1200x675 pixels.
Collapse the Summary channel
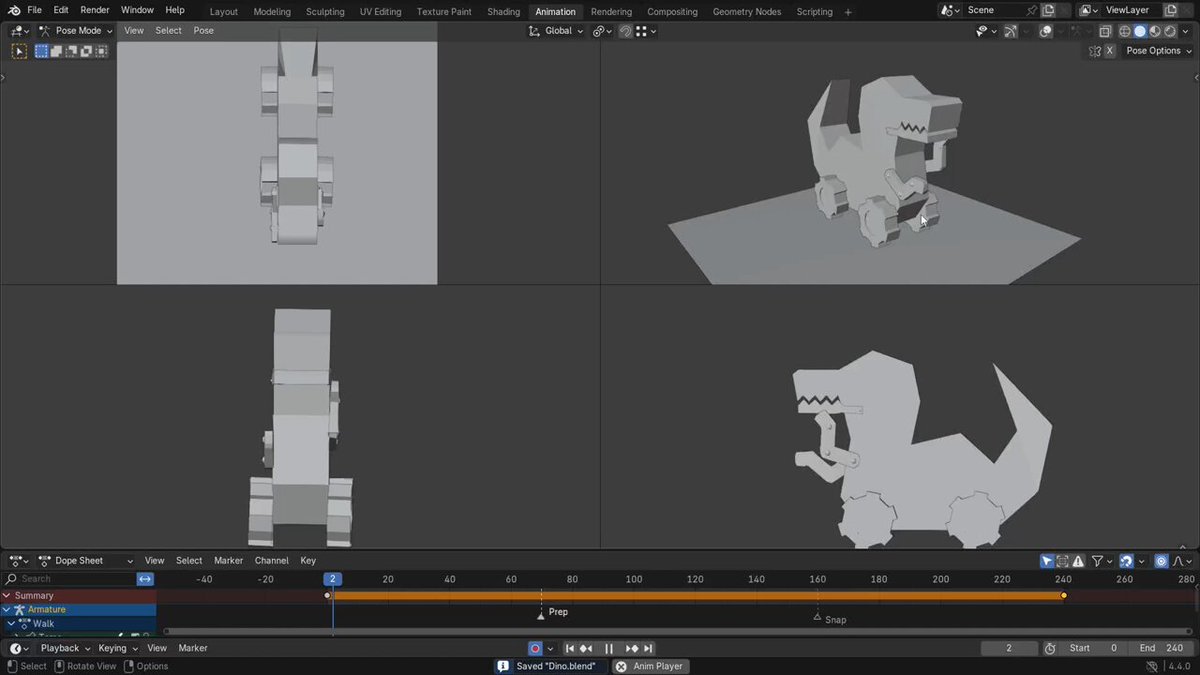(x=8, y=595)
